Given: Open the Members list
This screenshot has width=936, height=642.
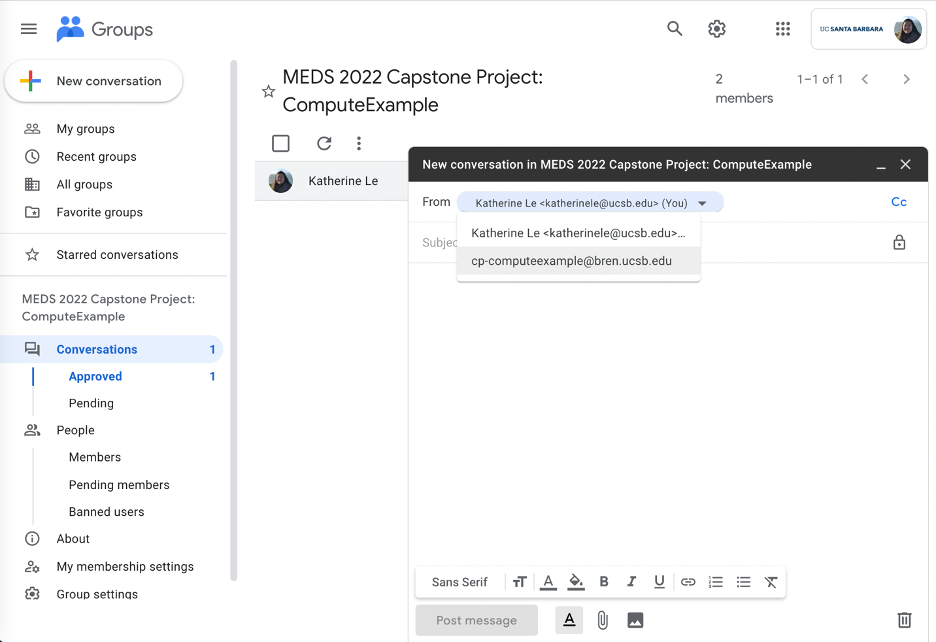Looking at the screenshot, I should coord(94,457).
